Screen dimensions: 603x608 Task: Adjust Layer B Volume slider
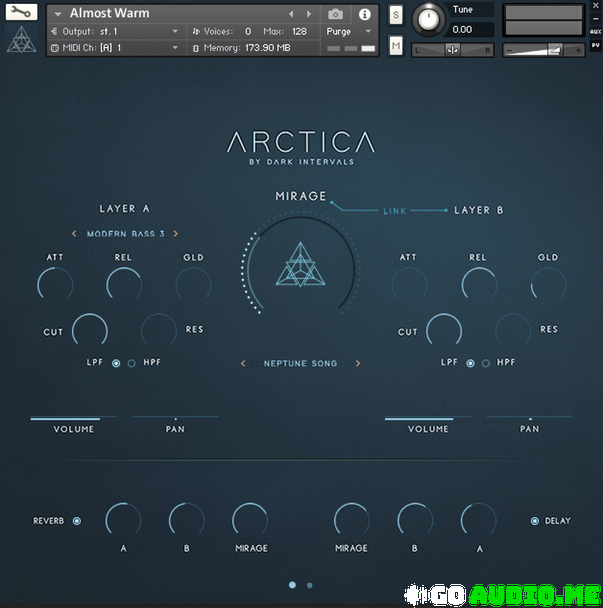pos(428,418)
